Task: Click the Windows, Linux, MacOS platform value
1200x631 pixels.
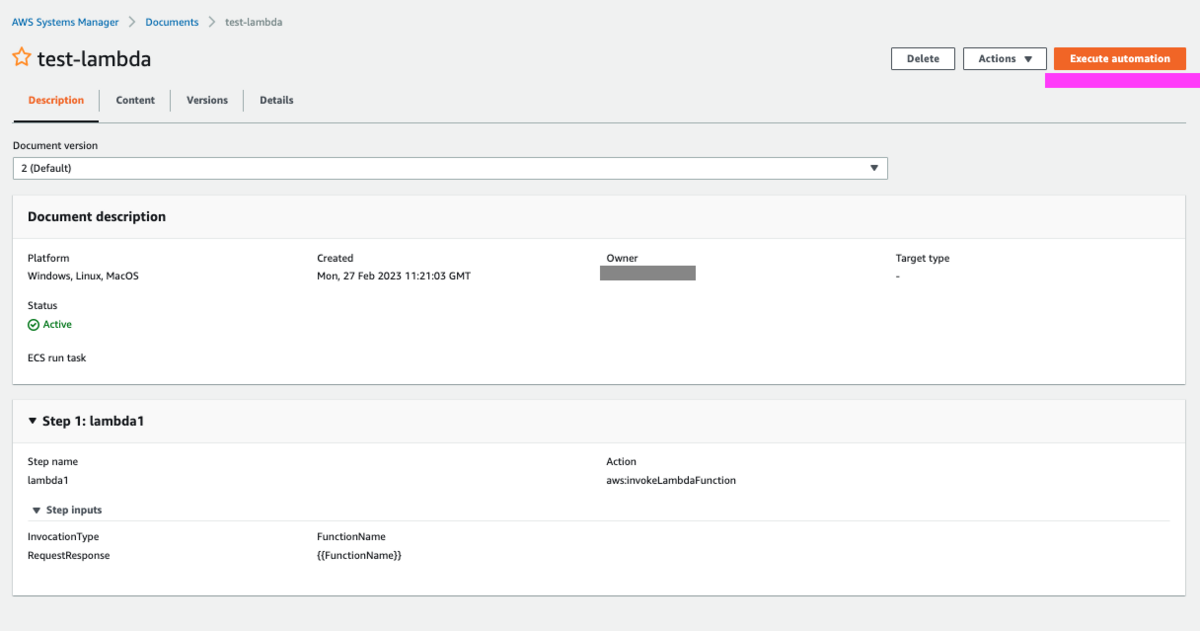Action: pyautogui.click(x=83, y=276)
